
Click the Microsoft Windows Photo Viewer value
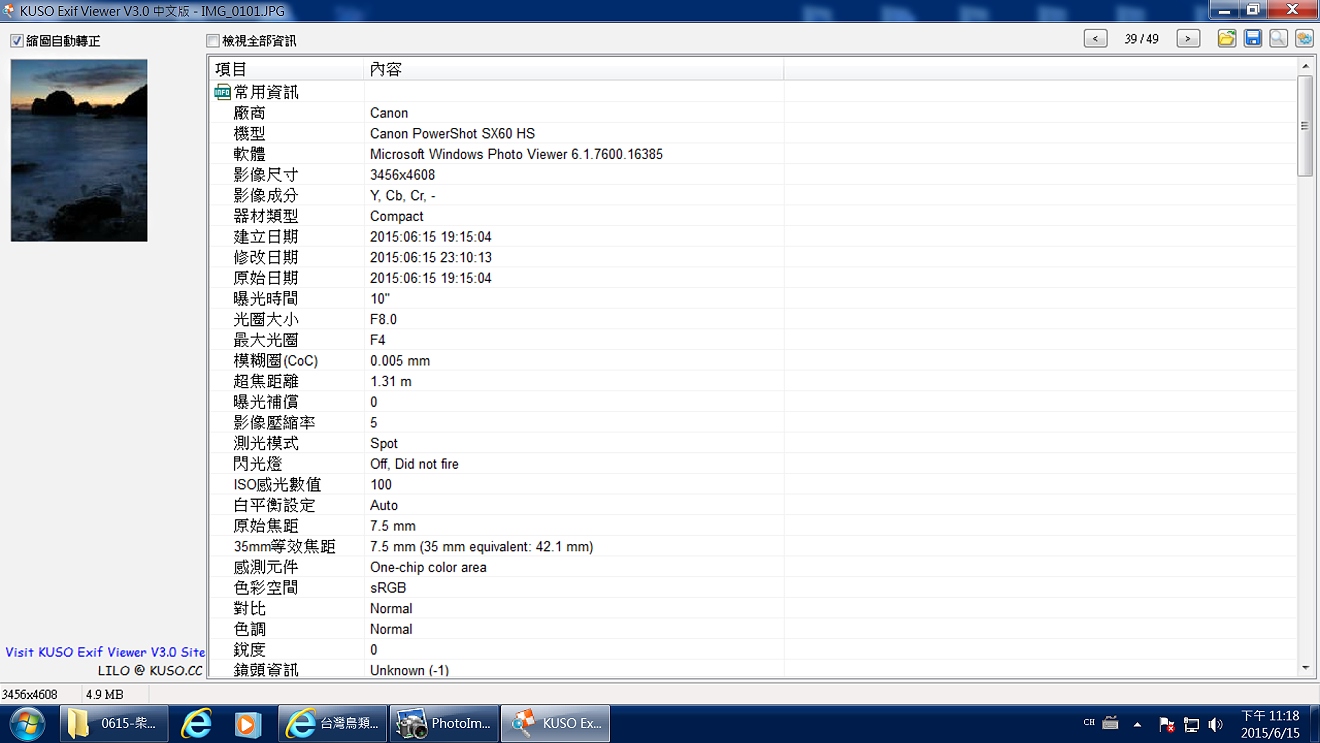click(516, 154)
